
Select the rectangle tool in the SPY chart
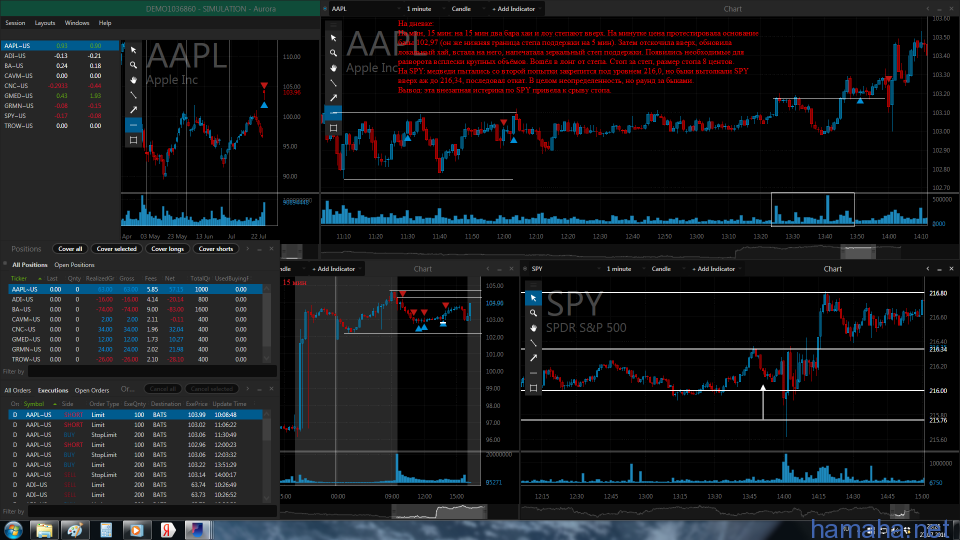click(533, 388)
